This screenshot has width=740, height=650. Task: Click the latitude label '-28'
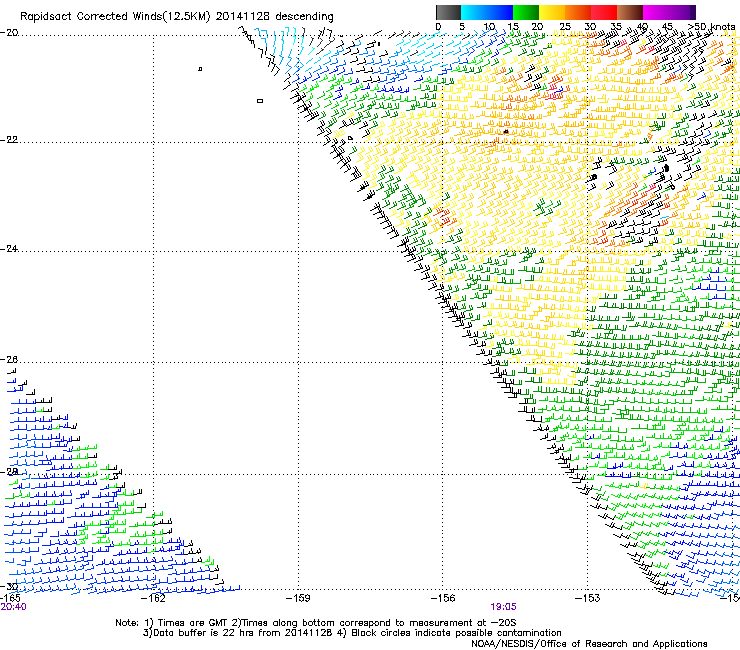pos(9,472)
